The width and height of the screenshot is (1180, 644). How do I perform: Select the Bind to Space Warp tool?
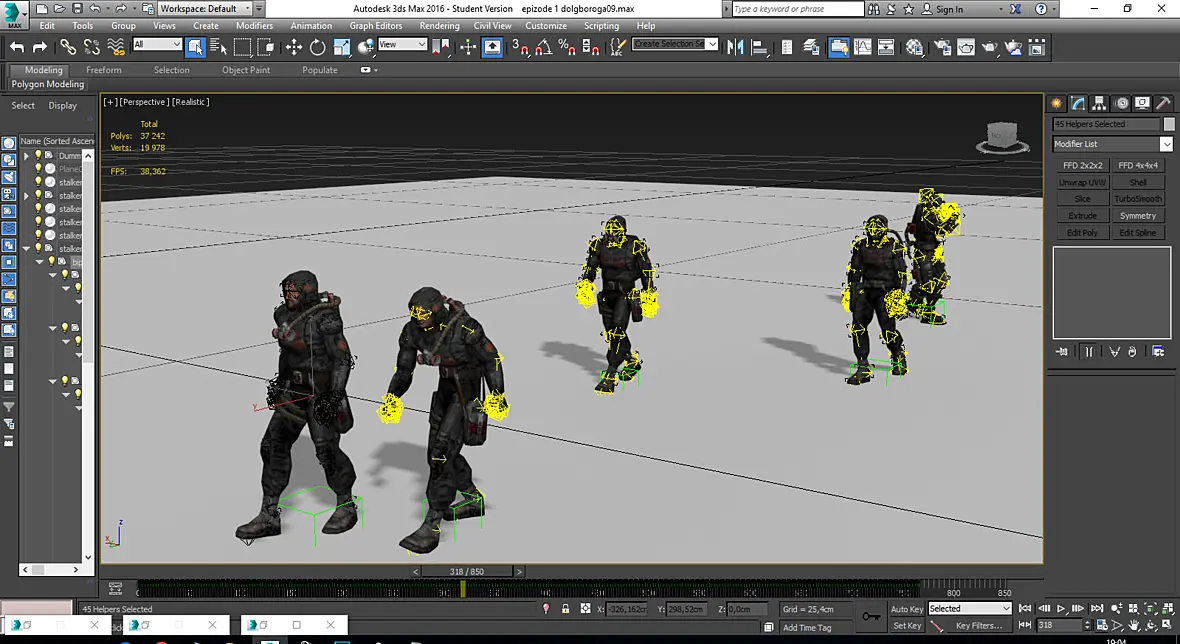pyautogui.click(x=116, y=47)
